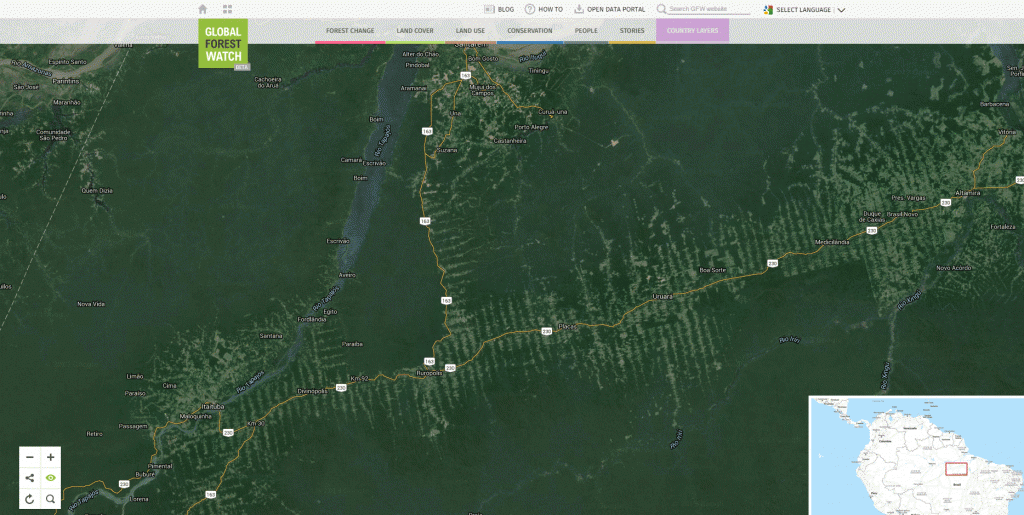Click the Quem Dizia label
1024x515 pixels.
click(97, 191)
